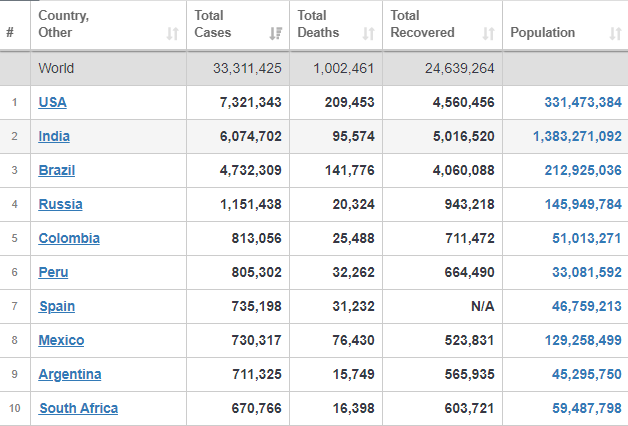This screenshot has height=426, width=628.
Task: Select Russia total cases 1,151,438
Action: tap(250, 204)
